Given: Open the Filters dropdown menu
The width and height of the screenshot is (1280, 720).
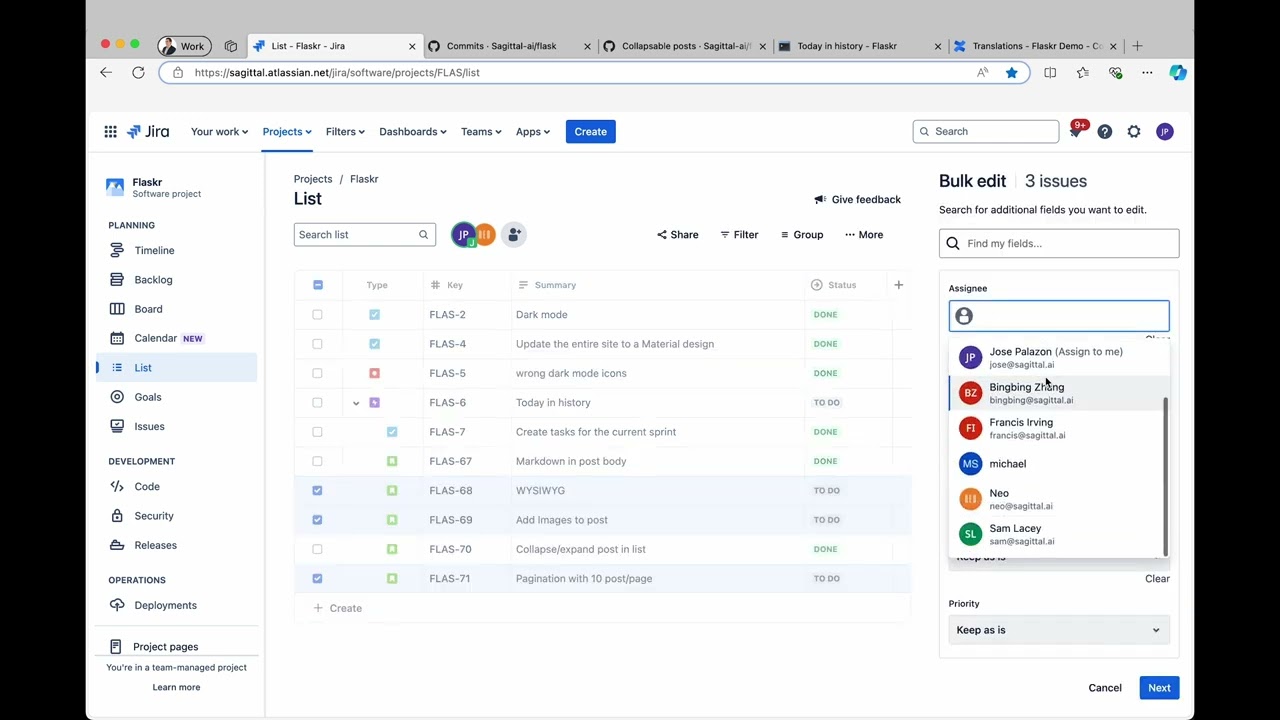Looking at the screenshot, I should [344, 131].
